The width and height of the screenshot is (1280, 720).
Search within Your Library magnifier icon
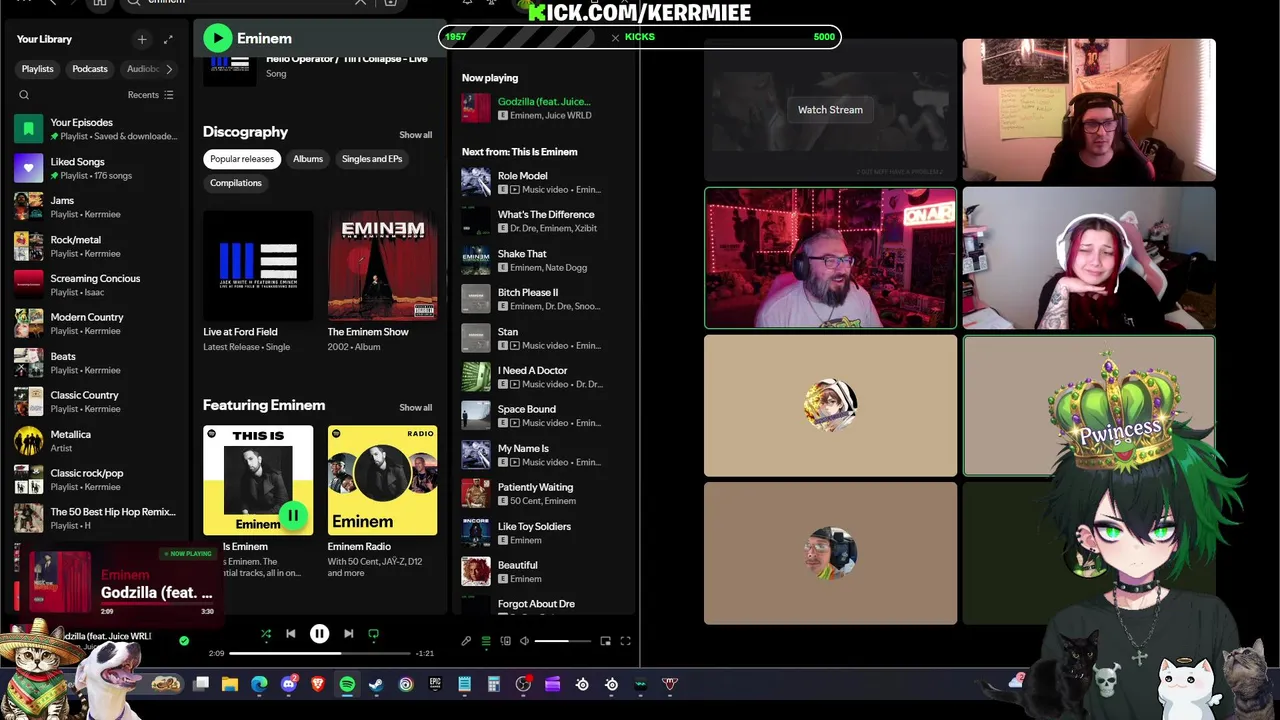(x=24, y=95)
